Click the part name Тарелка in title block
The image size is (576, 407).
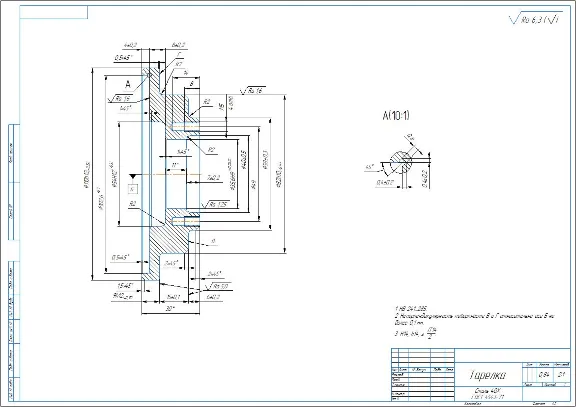(x=487, y=375)
